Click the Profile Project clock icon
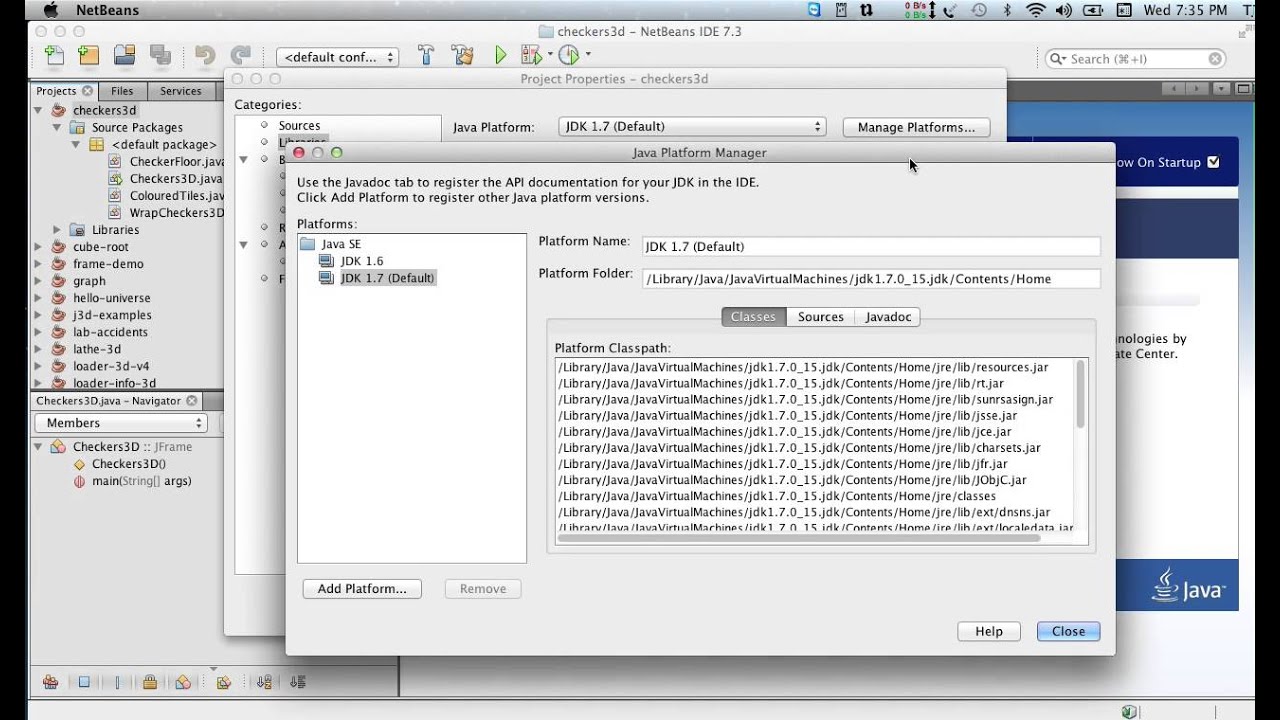Screen dimensions: 1280x720 (x=568, y=56)
